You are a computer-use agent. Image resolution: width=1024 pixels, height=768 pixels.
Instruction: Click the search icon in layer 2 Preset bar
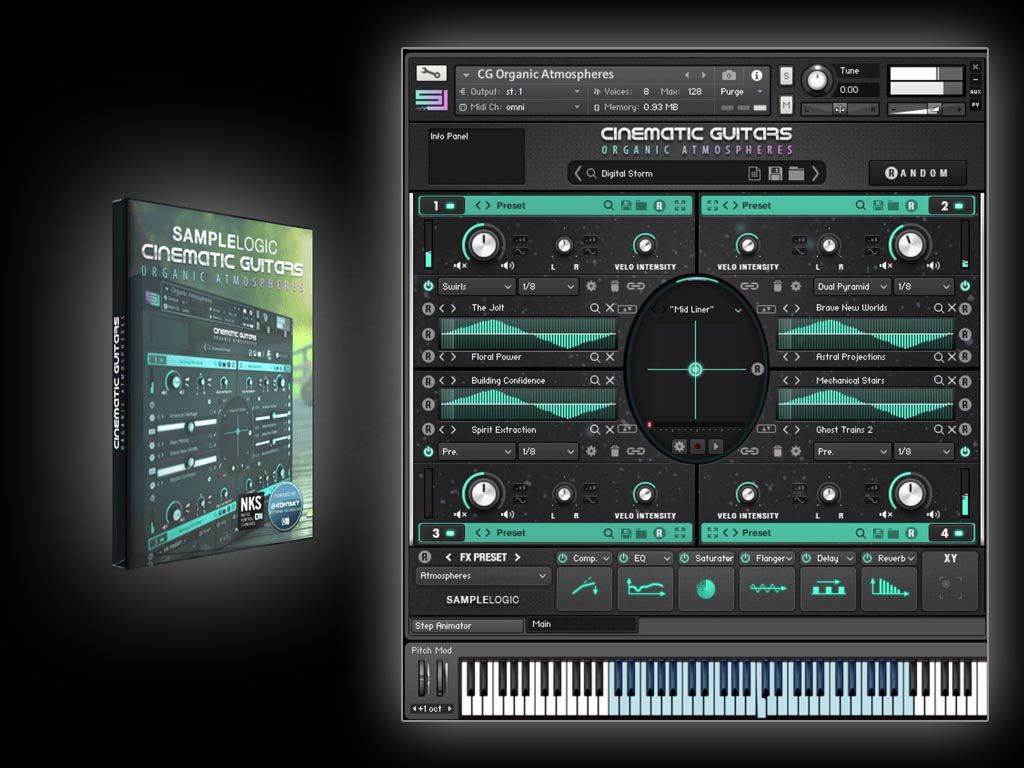pyautogui.click(x=861, y=206)
